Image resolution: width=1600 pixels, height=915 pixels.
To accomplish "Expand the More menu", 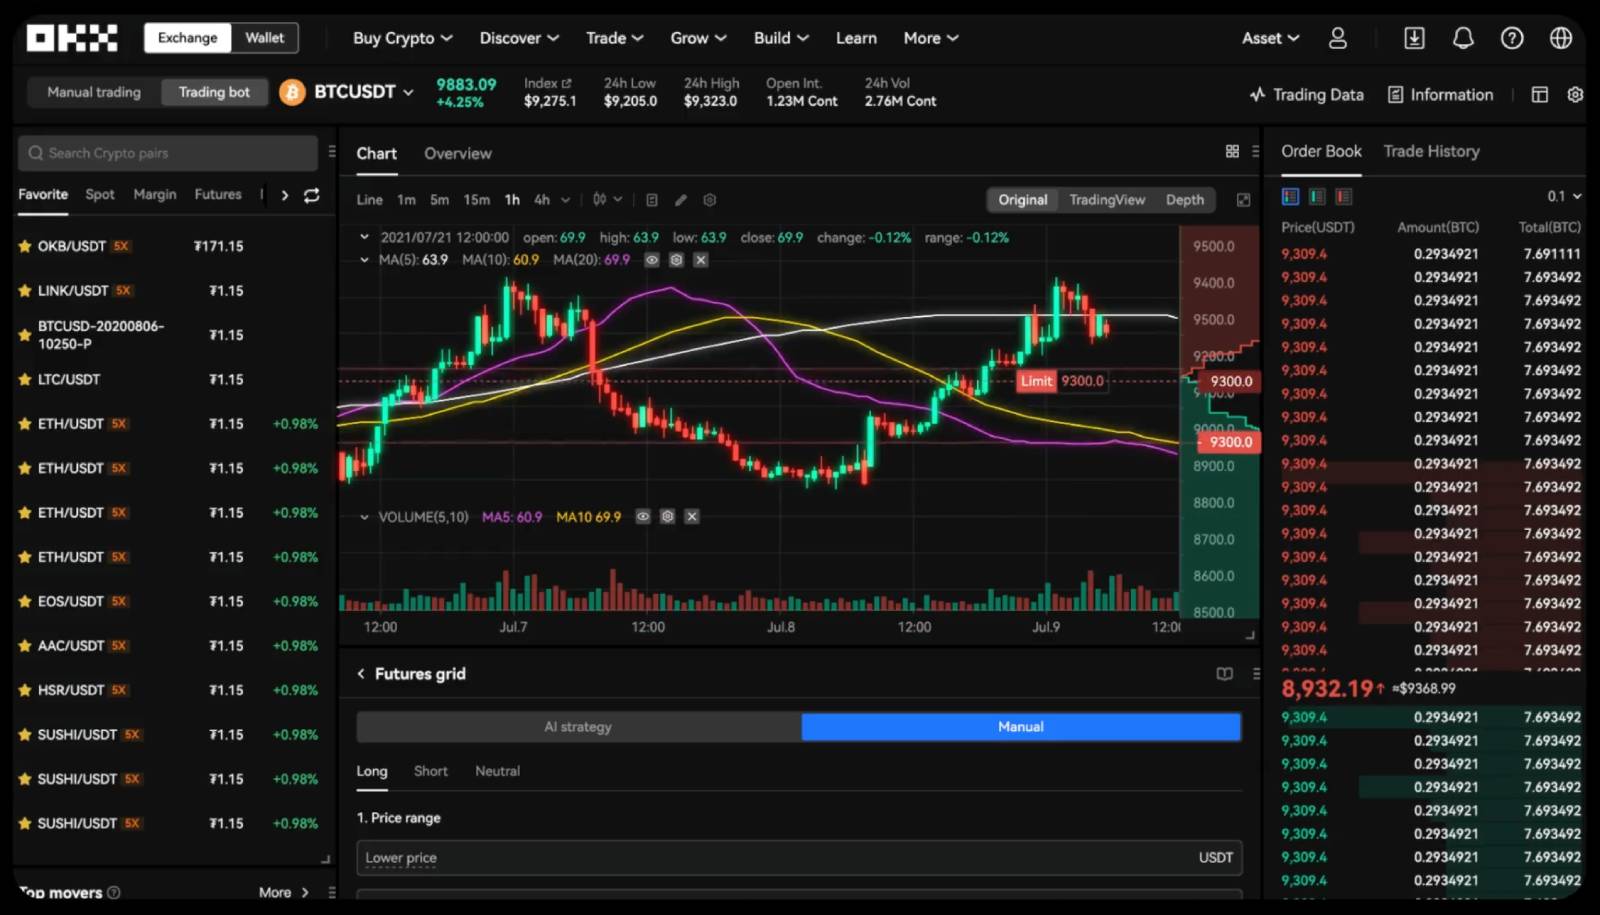I will [x=931, y=38].
